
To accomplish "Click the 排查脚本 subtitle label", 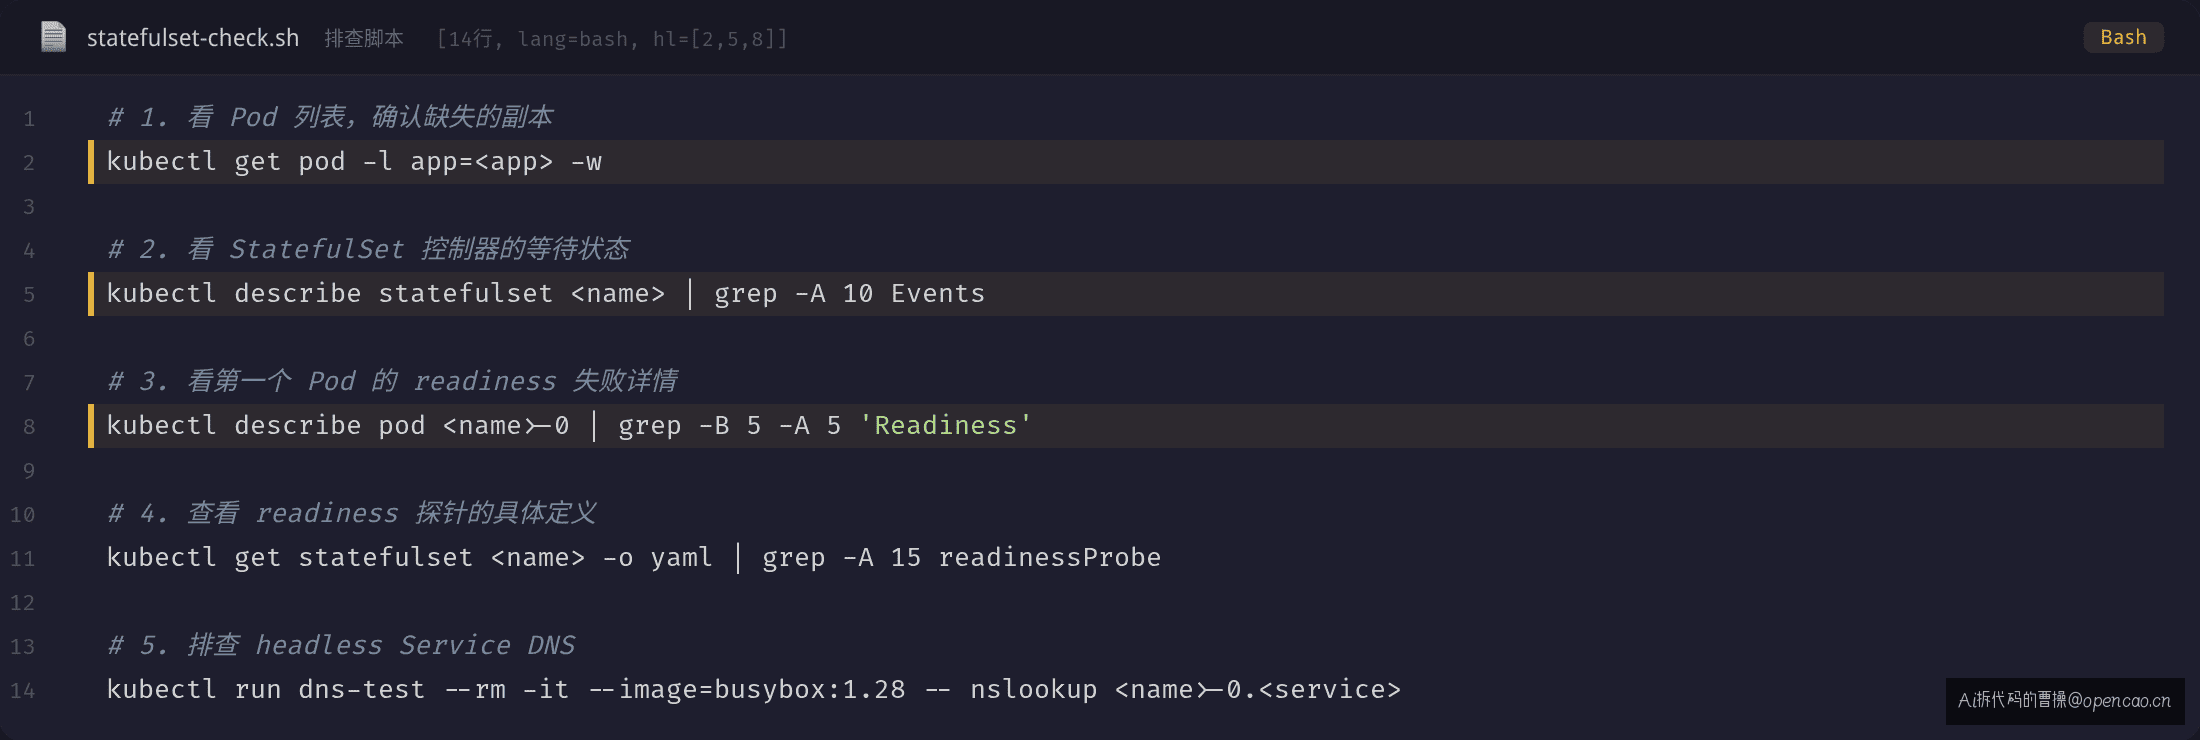I will tap(364, 38).
